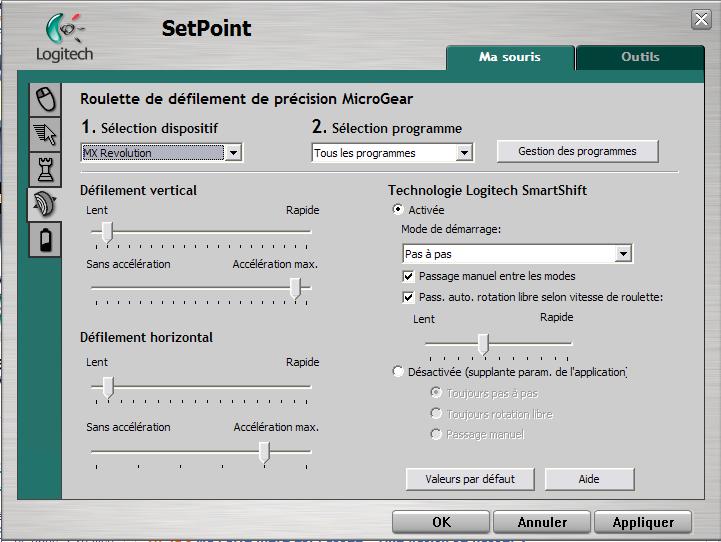
Task: Click the horizontal scroll acceleration slider thumb
Action: 264,452
